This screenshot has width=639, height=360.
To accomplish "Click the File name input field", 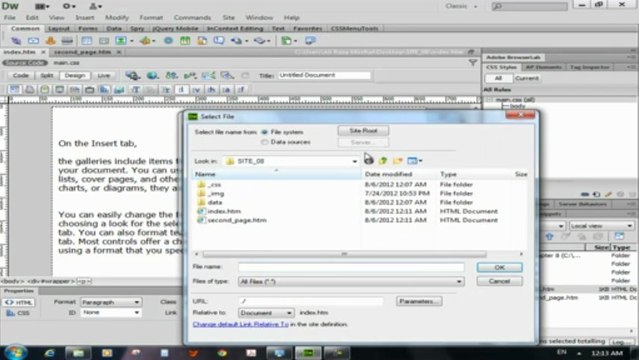I will point(351,267).
